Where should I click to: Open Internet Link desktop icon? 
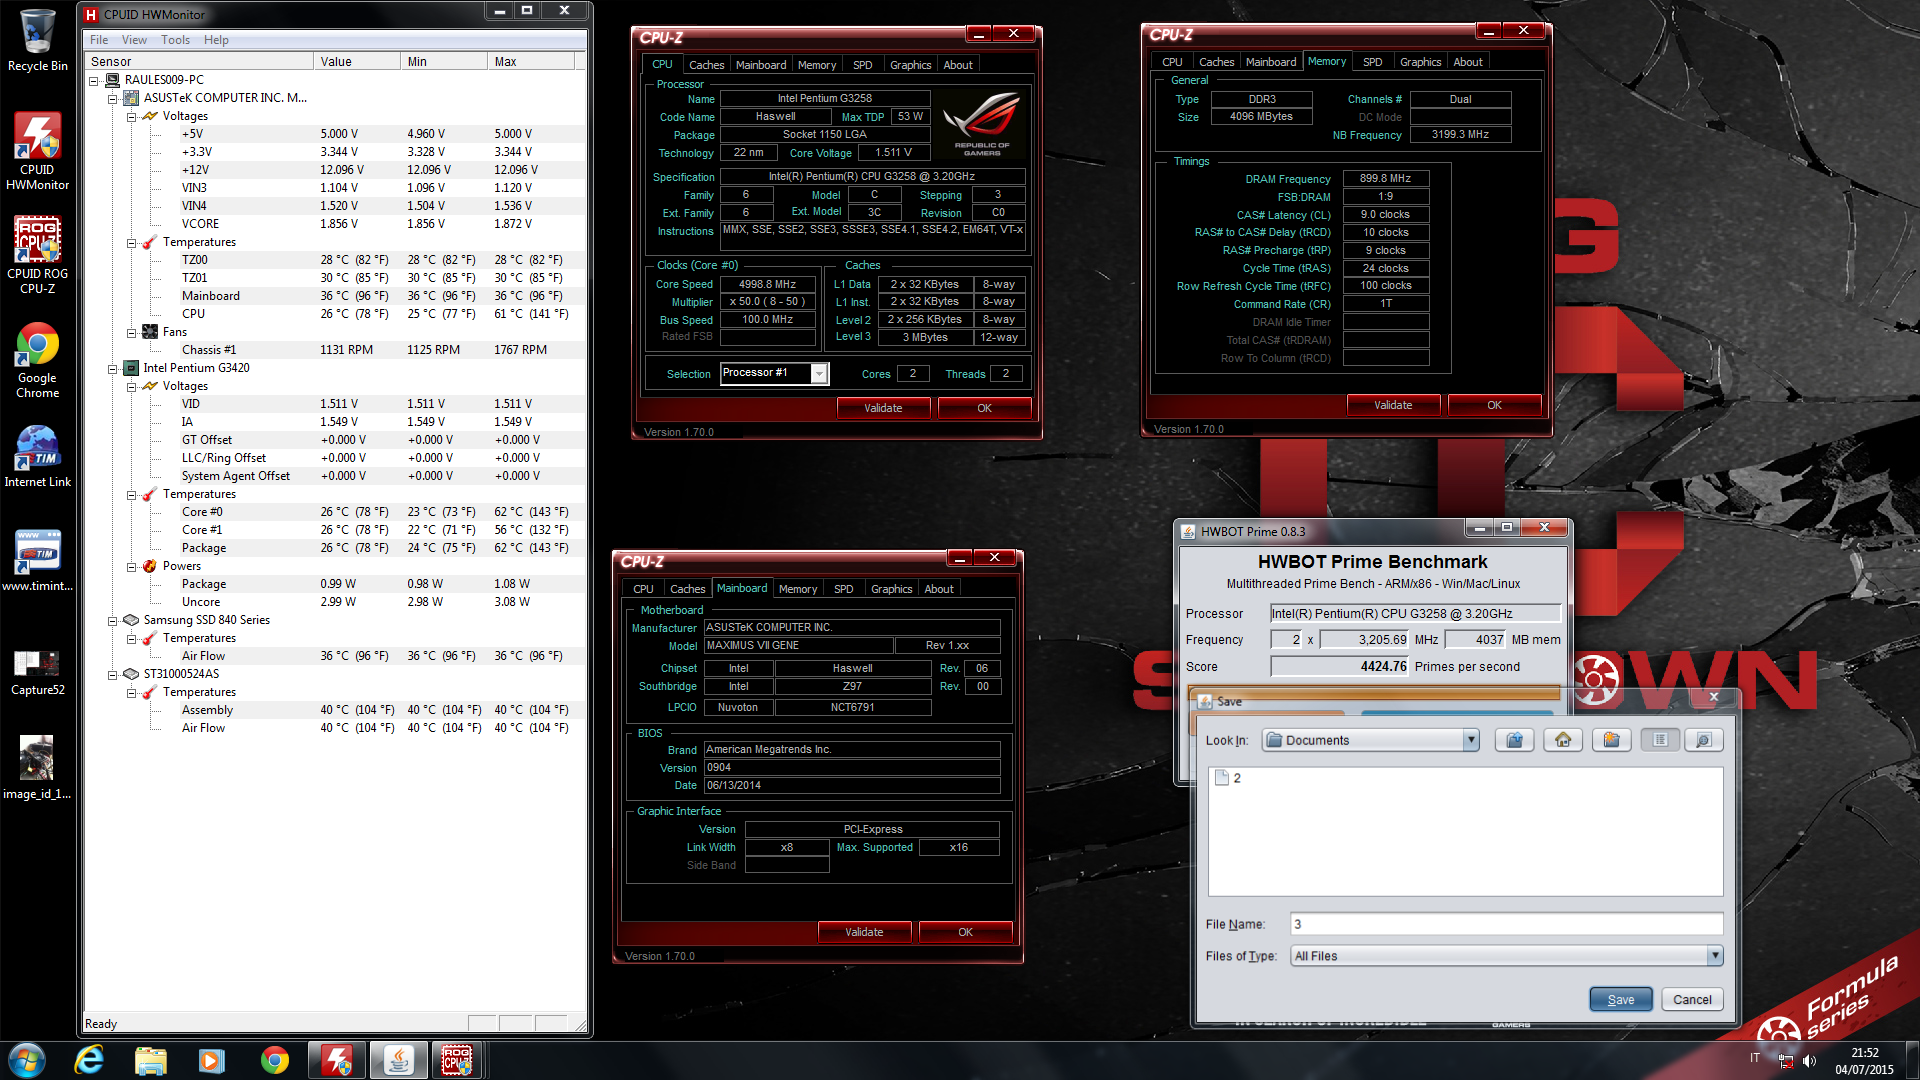[37, 456]
